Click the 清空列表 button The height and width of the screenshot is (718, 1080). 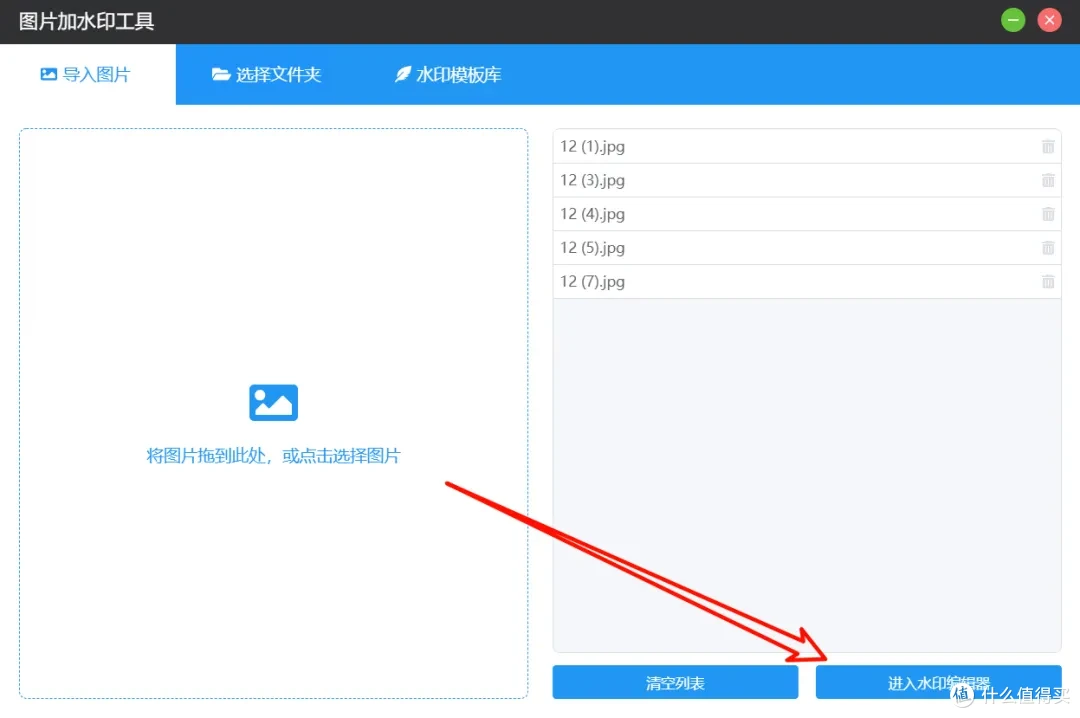[x=675, y=682]
